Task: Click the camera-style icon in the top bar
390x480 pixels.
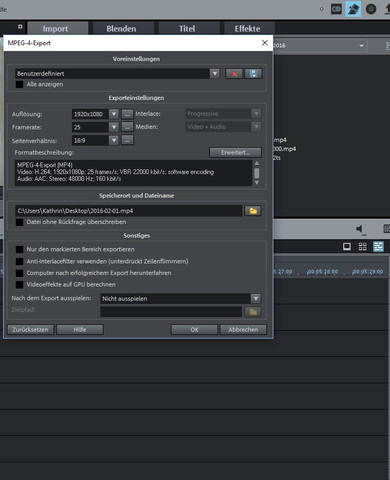Action: [336, 9]
